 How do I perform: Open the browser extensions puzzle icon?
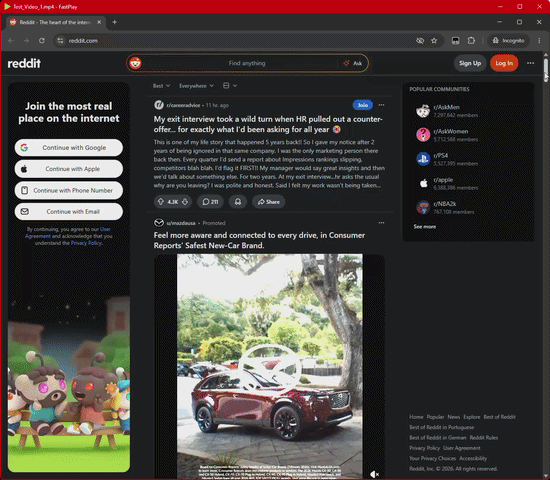pyautogui.click(x=471, y=41)
